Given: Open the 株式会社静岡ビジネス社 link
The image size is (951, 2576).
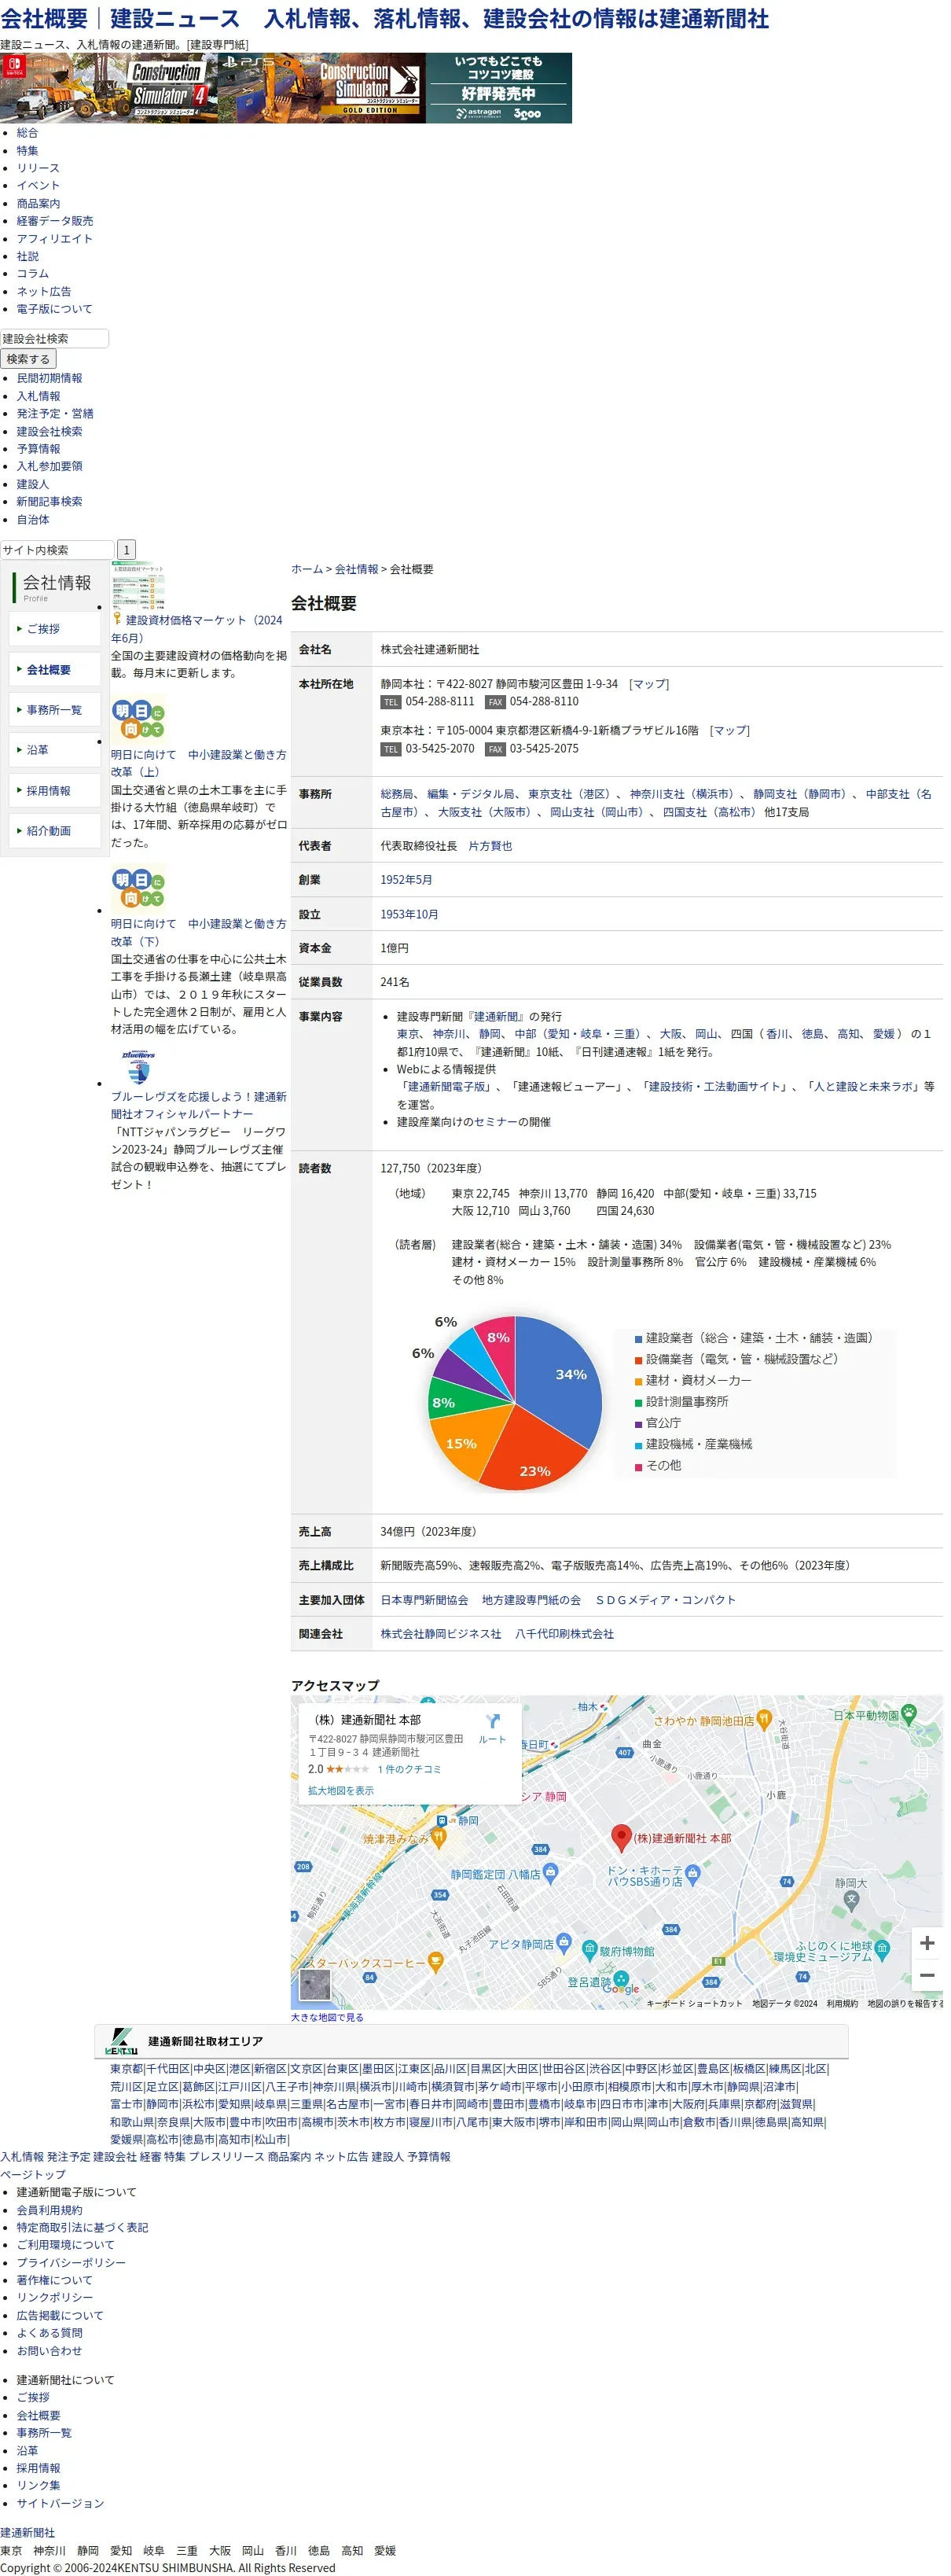Looking at the screenshot, I should (x=441, y=1634).
